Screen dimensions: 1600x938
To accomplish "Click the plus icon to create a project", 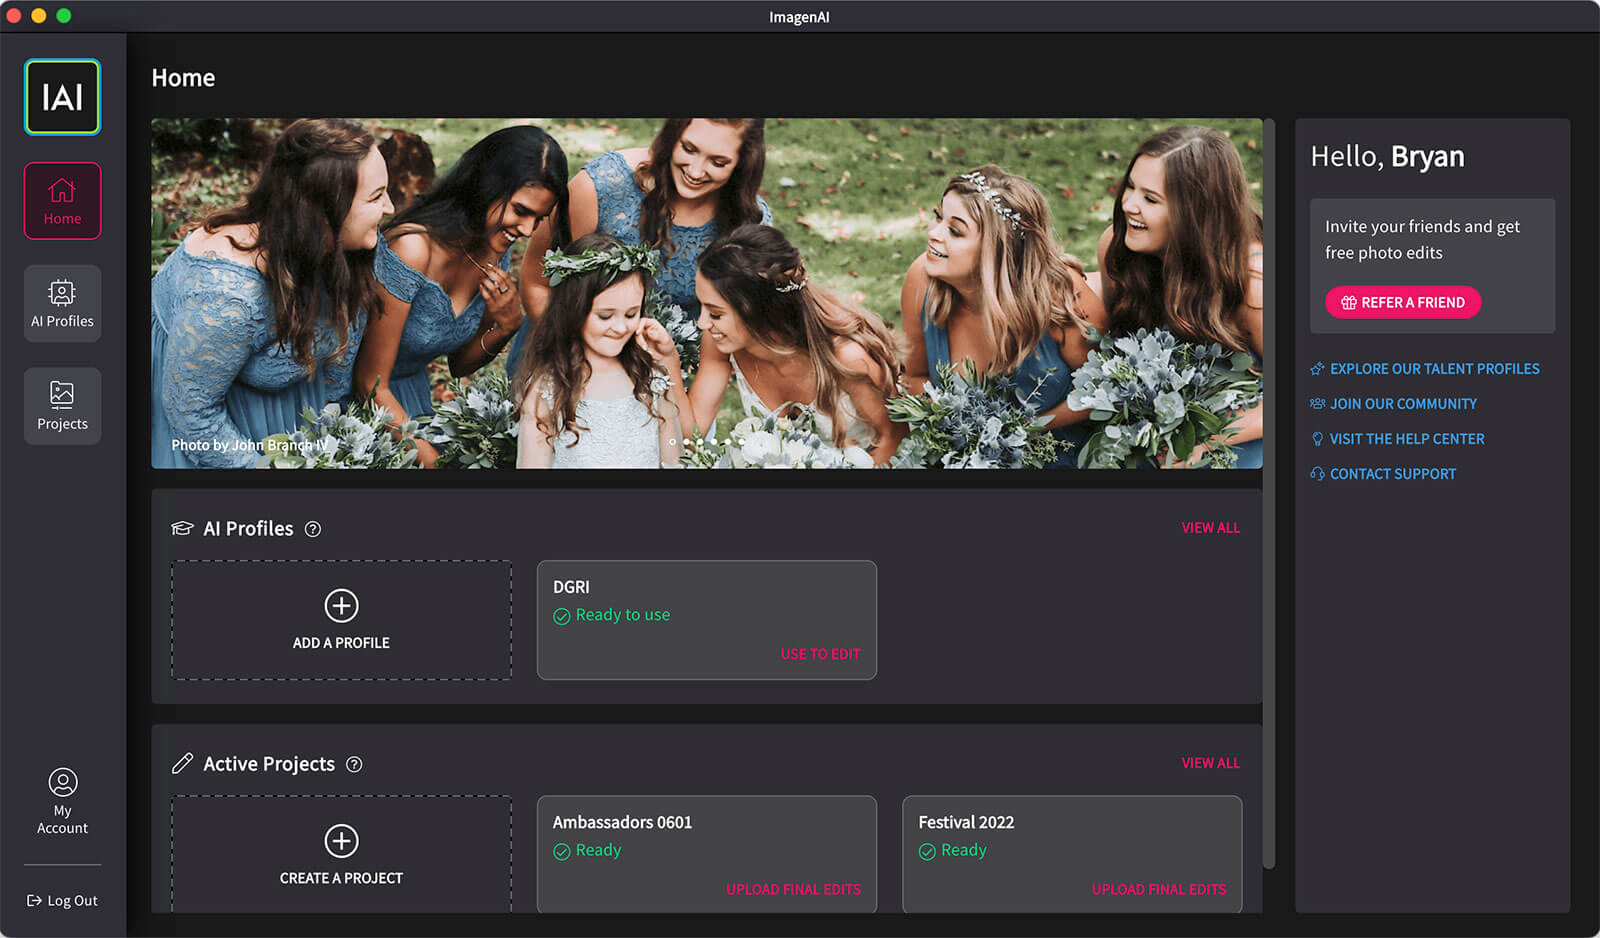I will [x=341, y=841].
